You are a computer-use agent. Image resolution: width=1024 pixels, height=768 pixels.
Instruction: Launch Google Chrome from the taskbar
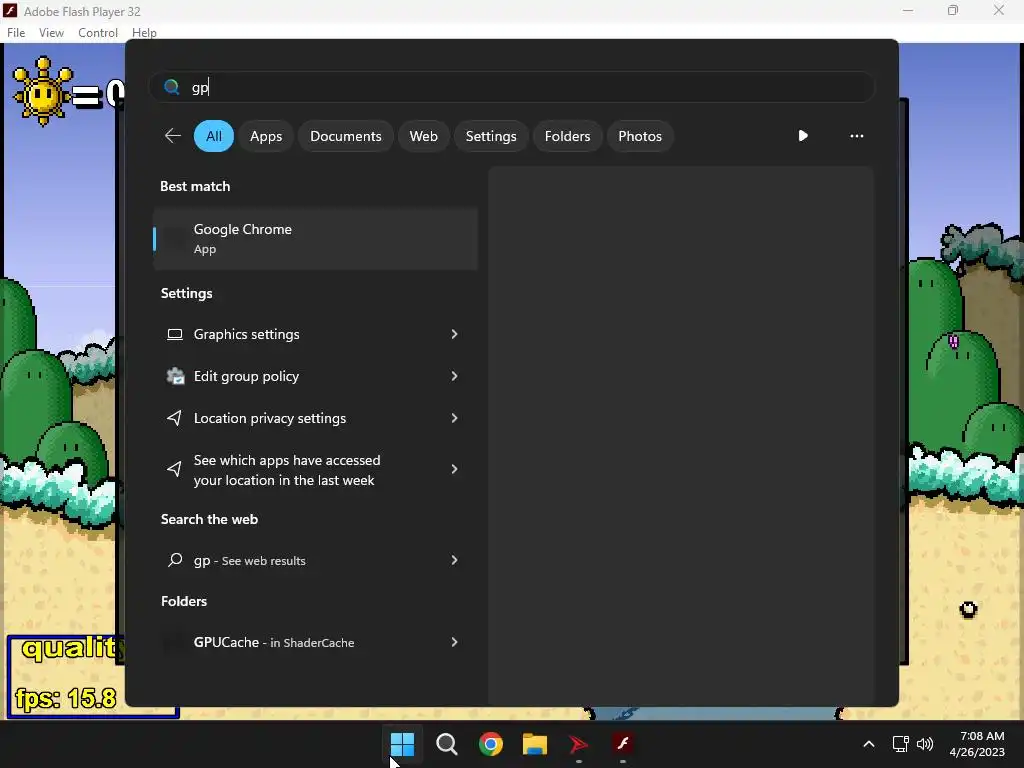click(x=490, y=744)
